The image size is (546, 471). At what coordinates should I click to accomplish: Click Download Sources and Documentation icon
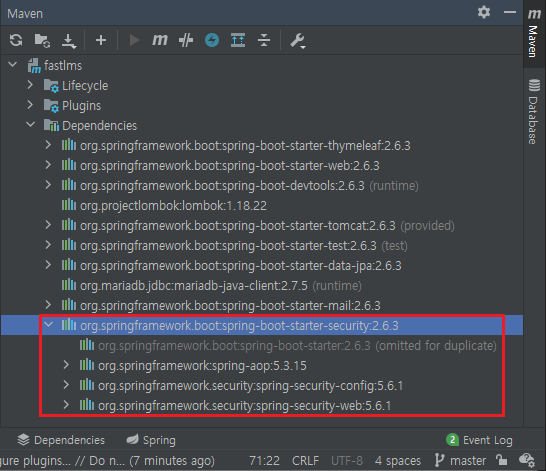point(69,41)
